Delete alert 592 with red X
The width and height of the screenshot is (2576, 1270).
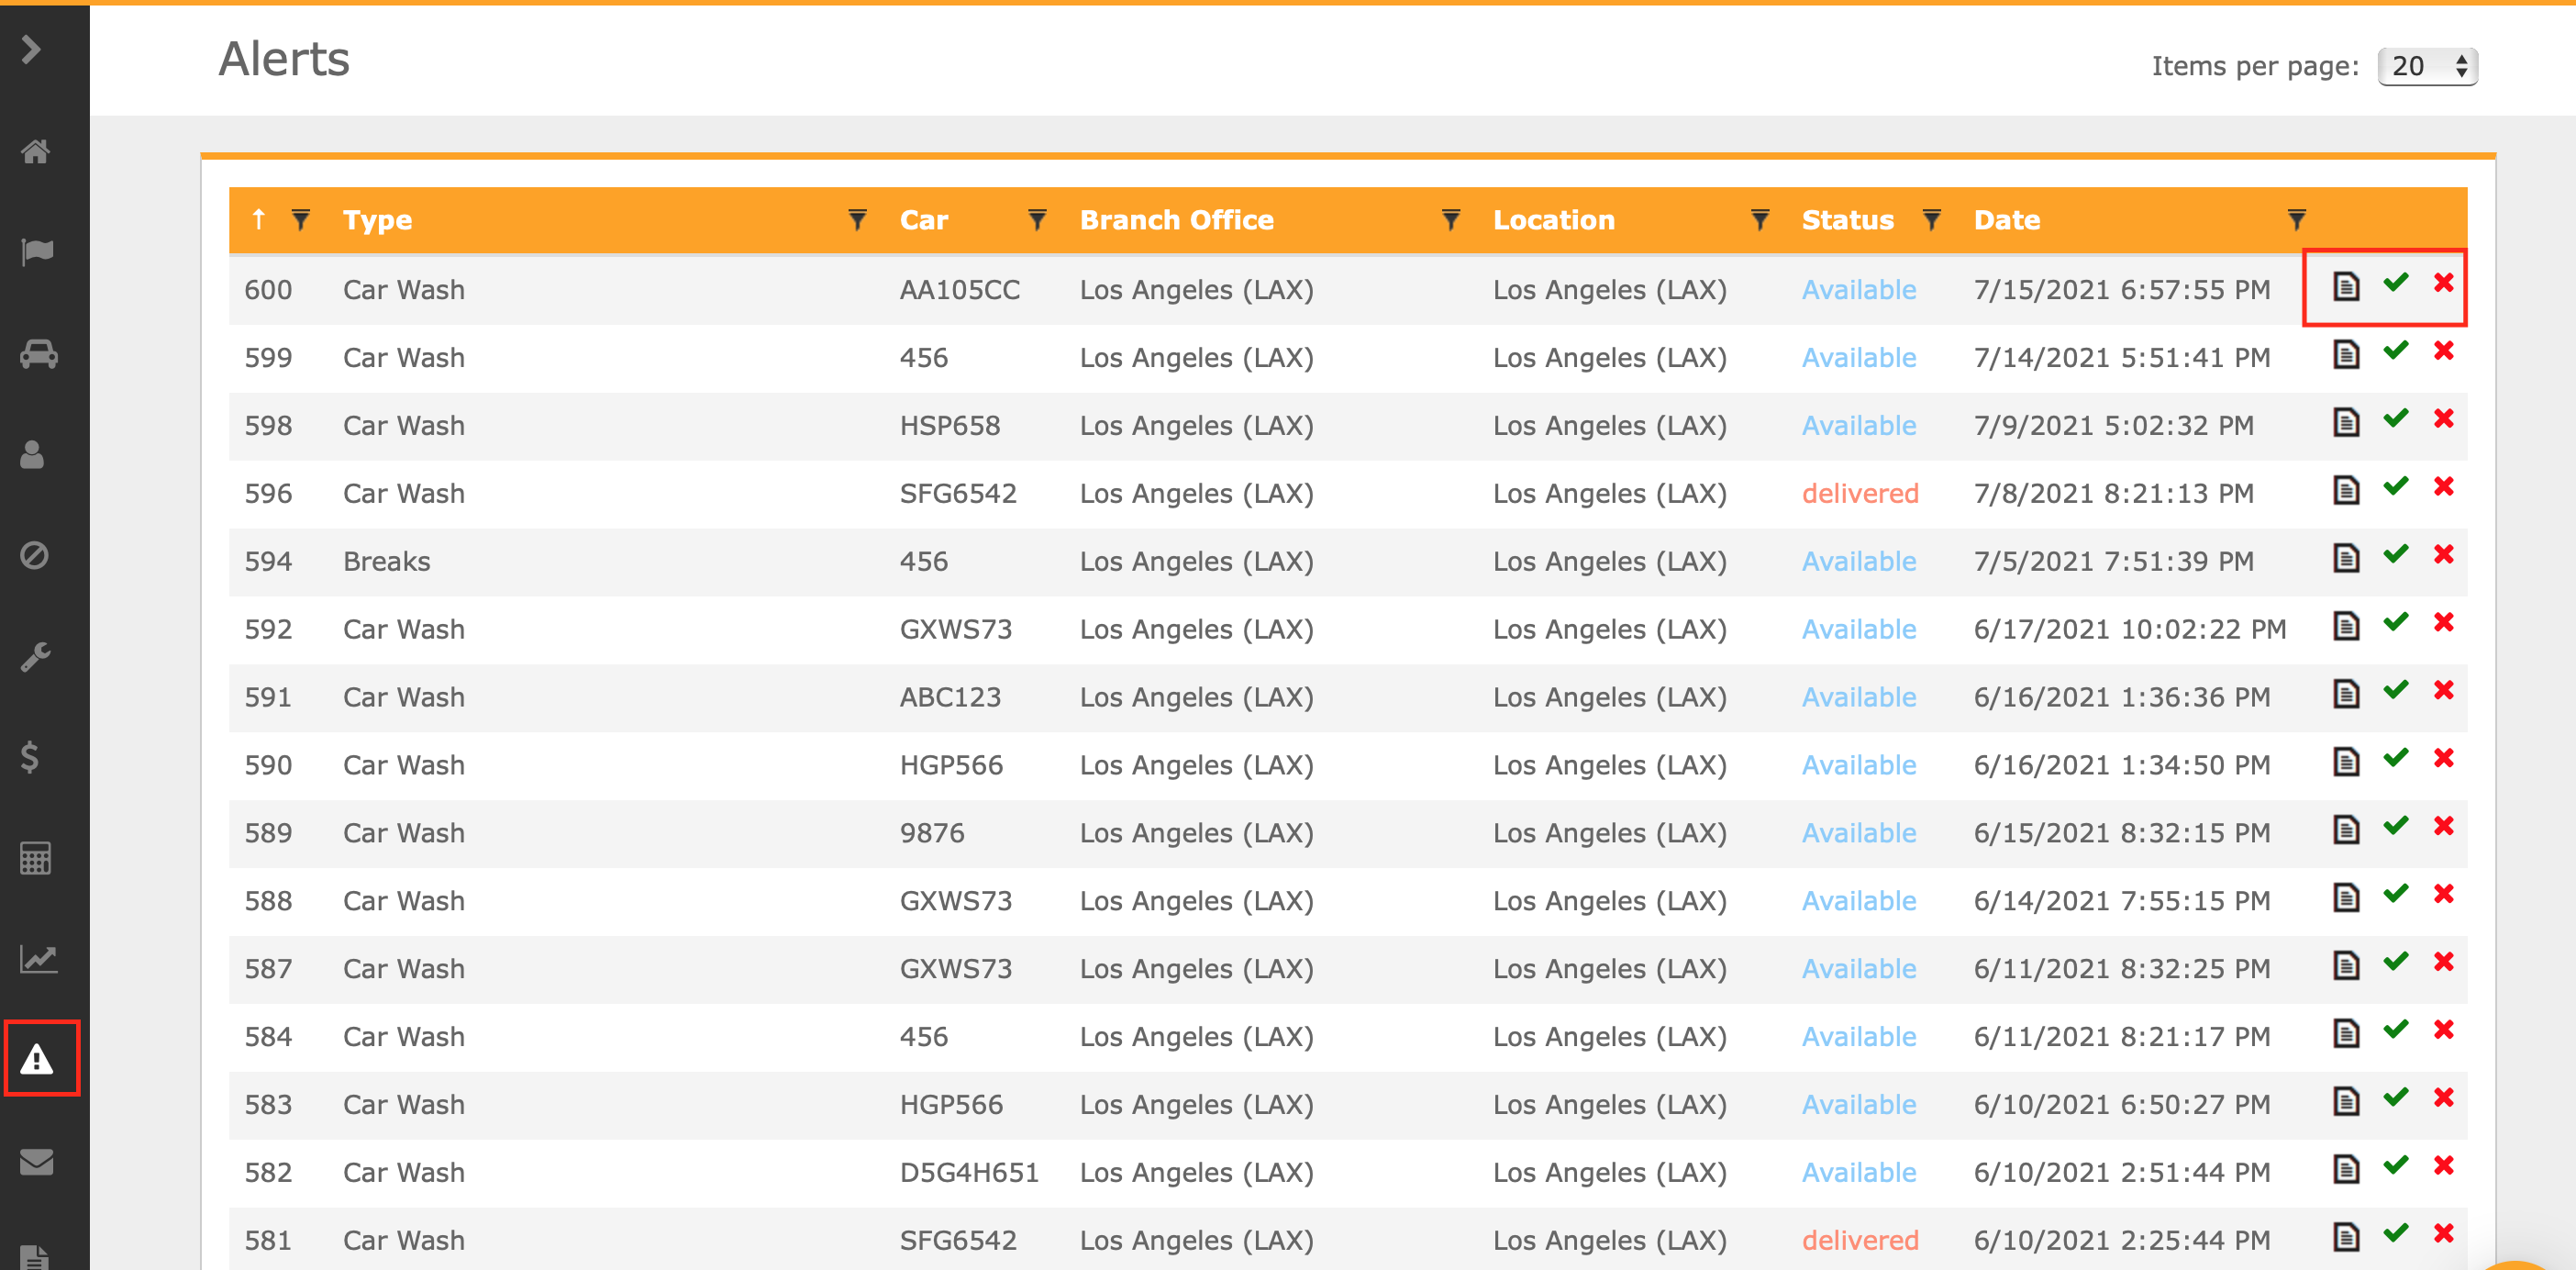pyautogui.click(x=2443, y=623)
